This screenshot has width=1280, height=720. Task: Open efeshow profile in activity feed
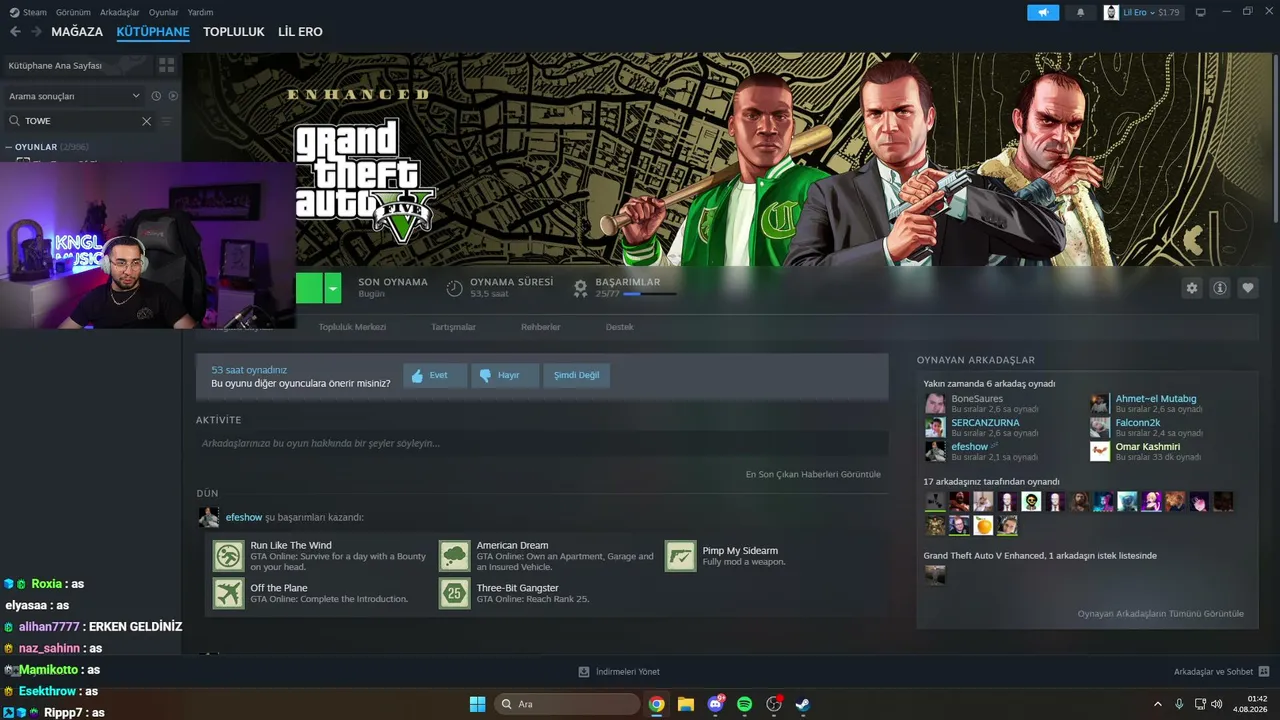[x=244, y=518]
